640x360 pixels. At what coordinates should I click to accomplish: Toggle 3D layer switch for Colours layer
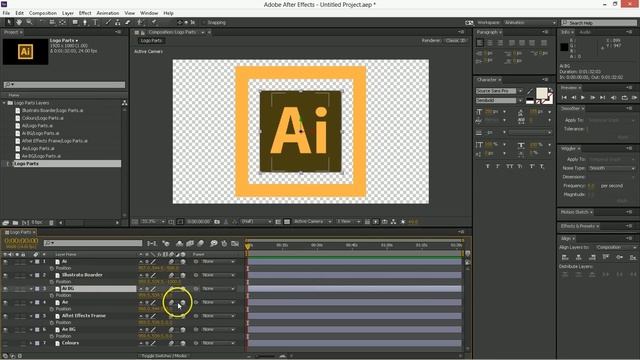(x=182, y=343)
